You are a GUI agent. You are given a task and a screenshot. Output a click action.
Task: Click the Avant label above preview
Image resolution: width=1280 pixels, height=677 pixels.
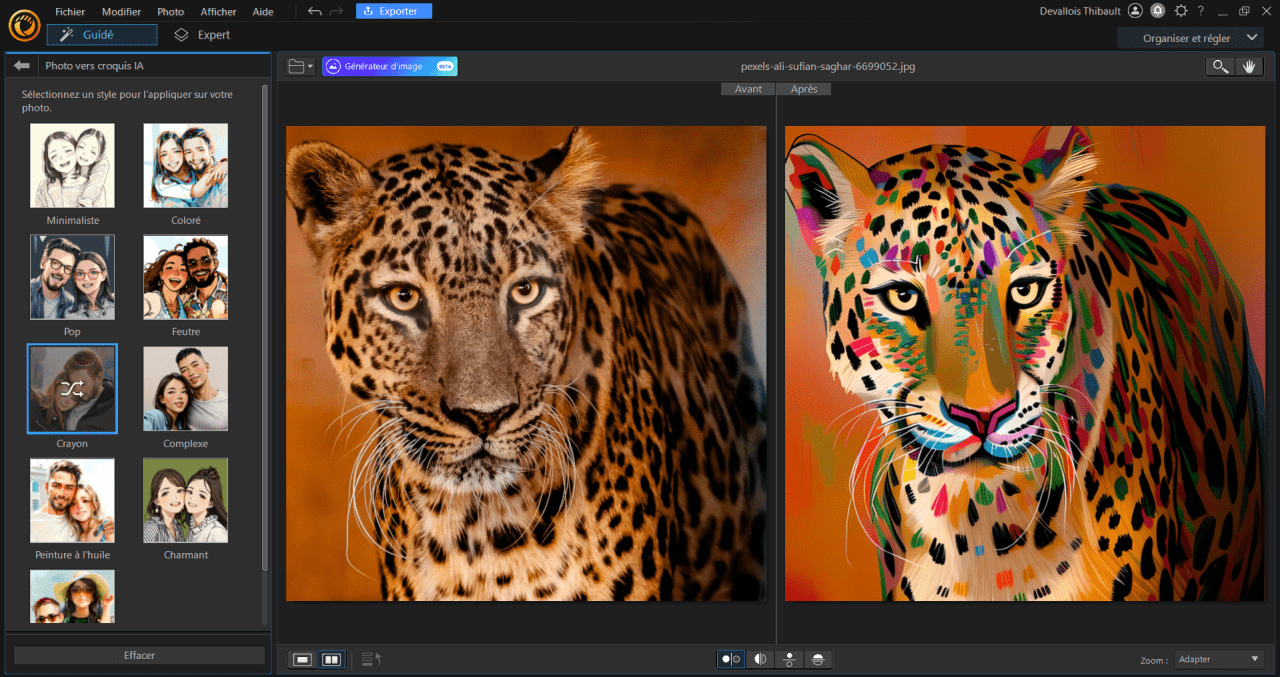pyautogui.click(x=748, y=89)
